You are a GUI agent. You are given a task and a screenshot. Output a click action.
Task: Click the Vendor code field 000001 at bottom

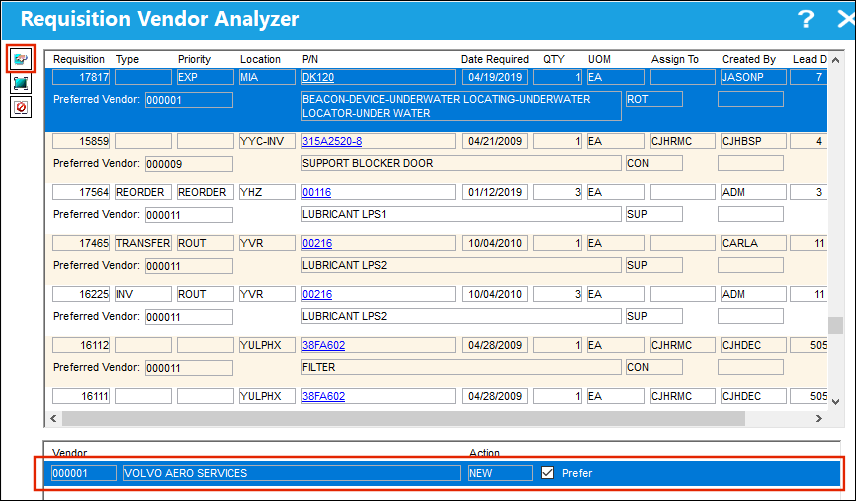[84, 473]
